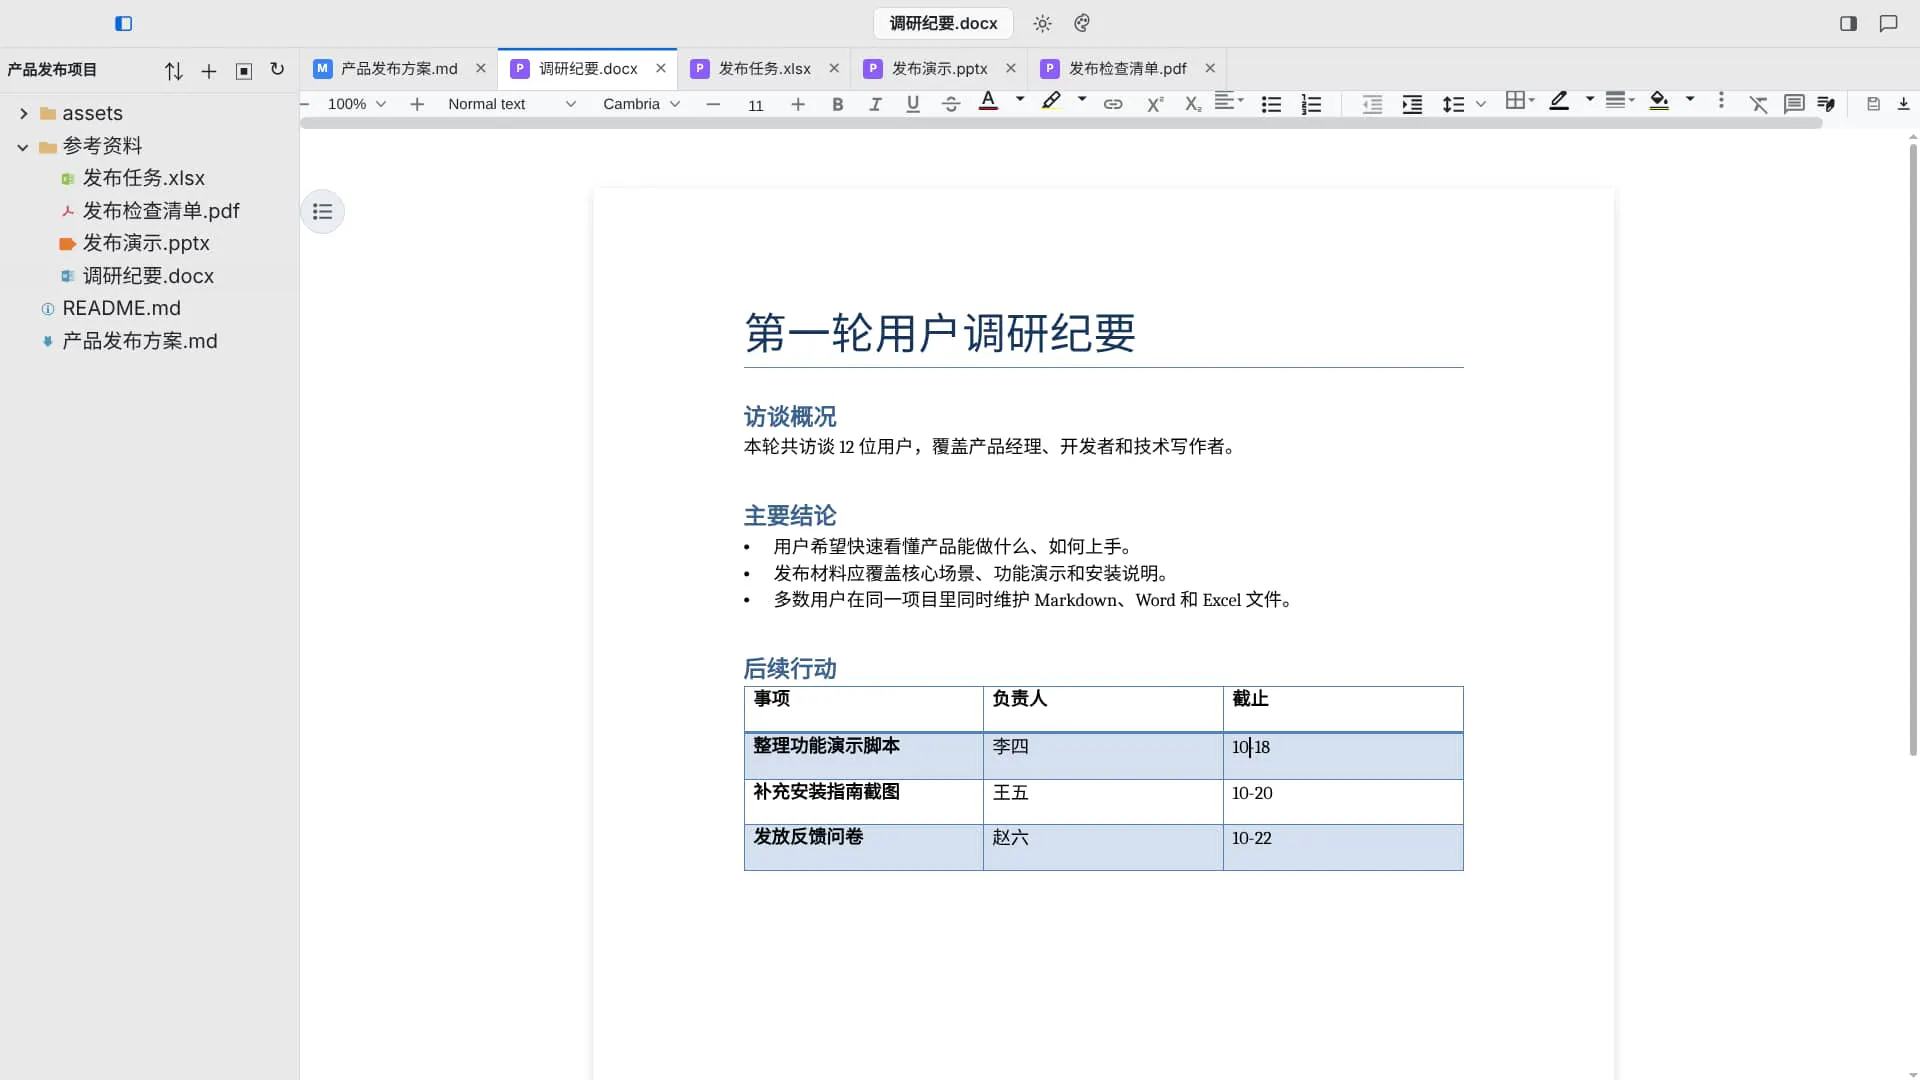Open 发布检查清单.pdf in the file tree

click(160, 211)
